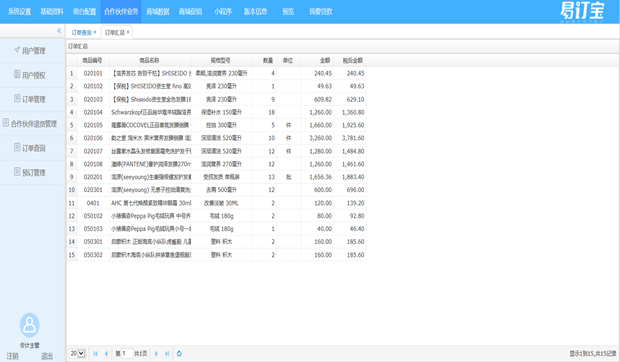Select product code cell 020105

93,125
